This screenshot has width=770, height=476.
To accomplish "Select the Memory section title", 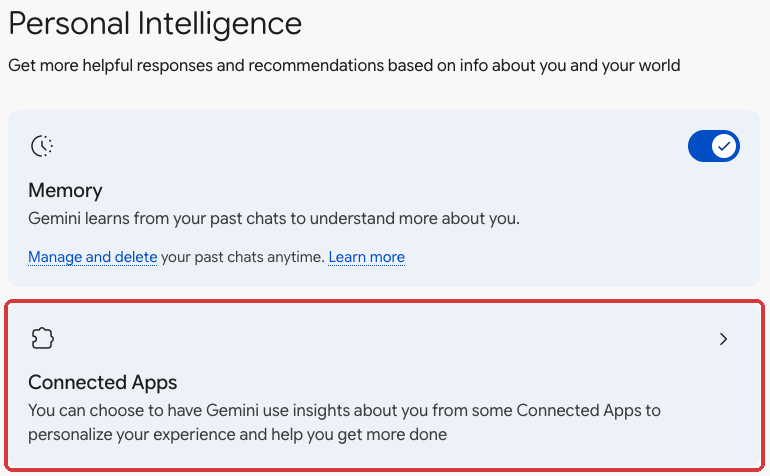I will click(x=65, y=190).
